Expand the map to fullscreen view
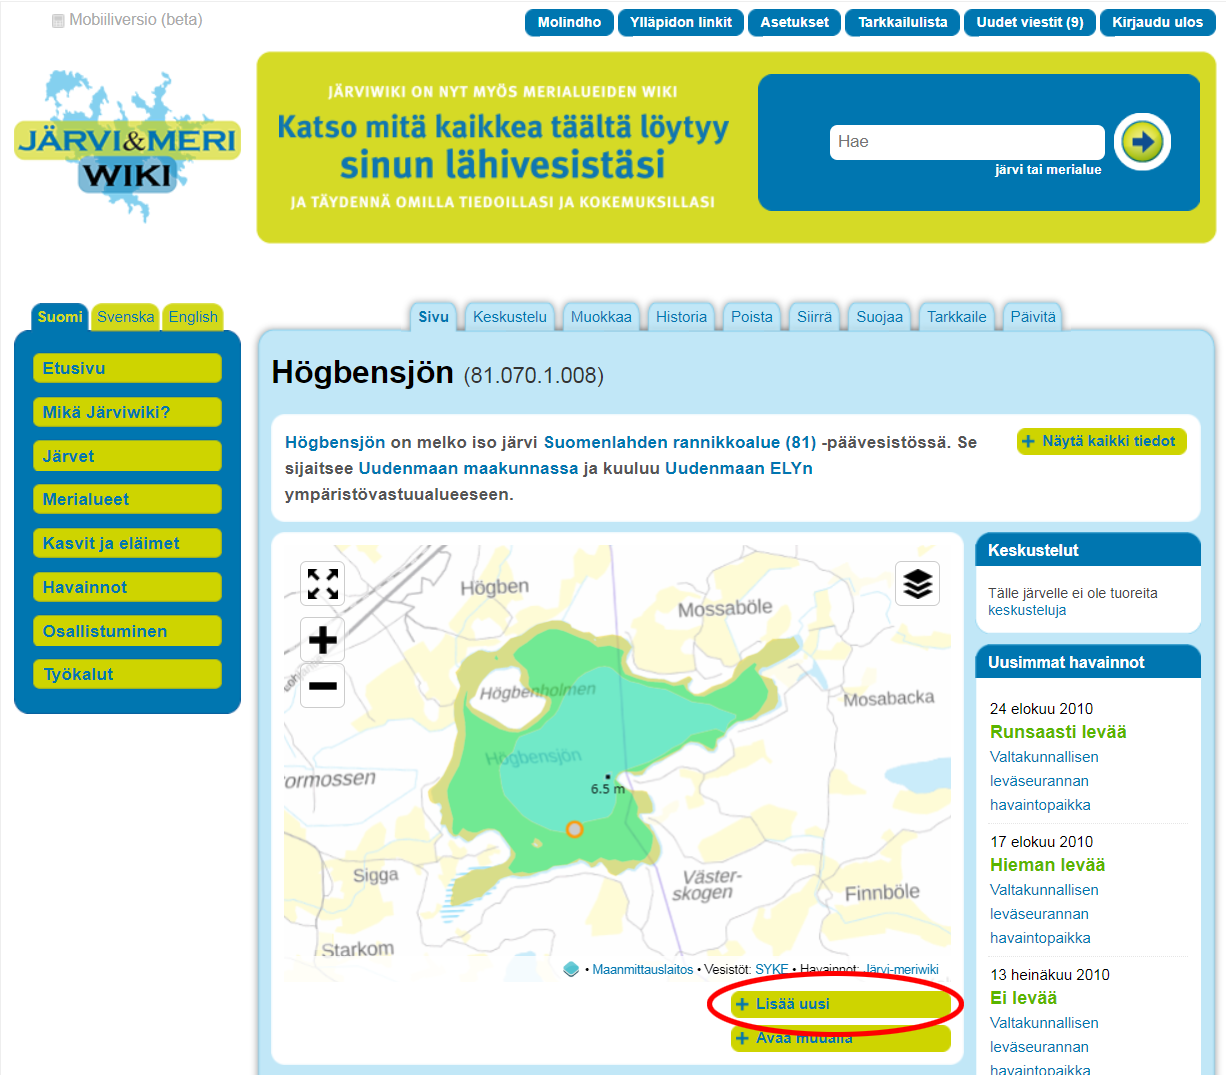Screen dimensions: 1226x1075 coord(322,583)
